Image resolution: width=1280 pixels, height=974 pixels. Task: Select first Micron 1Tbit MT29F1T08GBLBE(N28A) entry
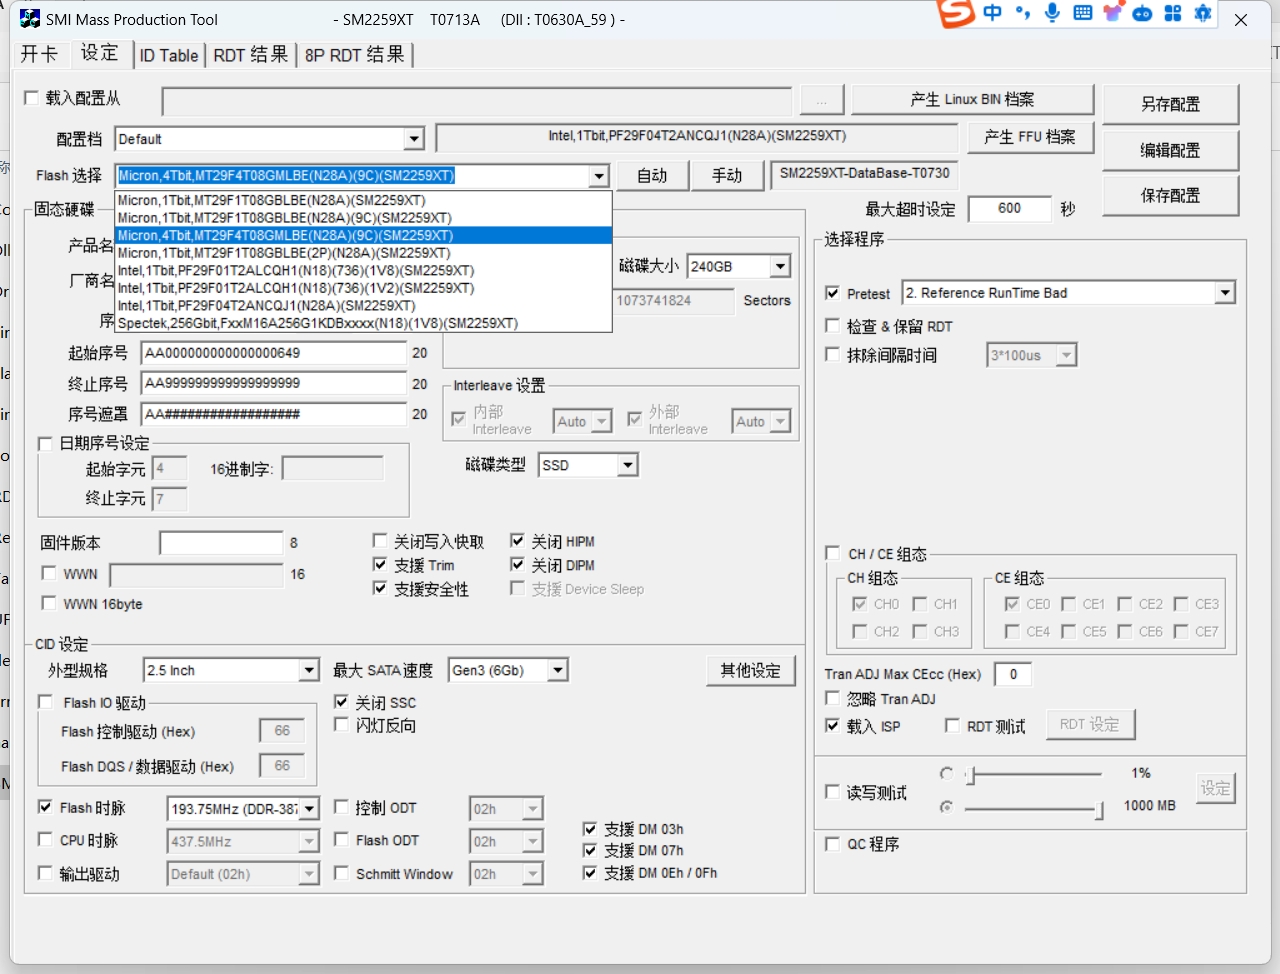(363, 200)
